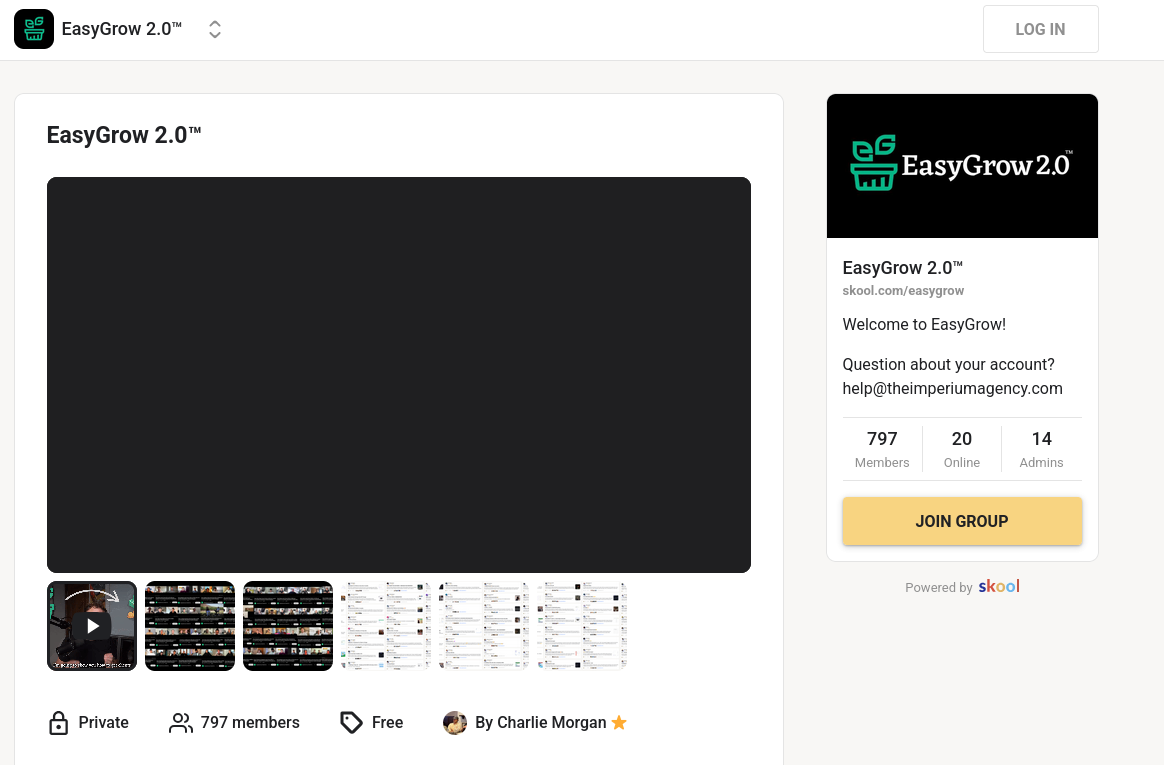
Task: Select the third gallery thumbnail with dark grid
Action: (x=288, y=626)
